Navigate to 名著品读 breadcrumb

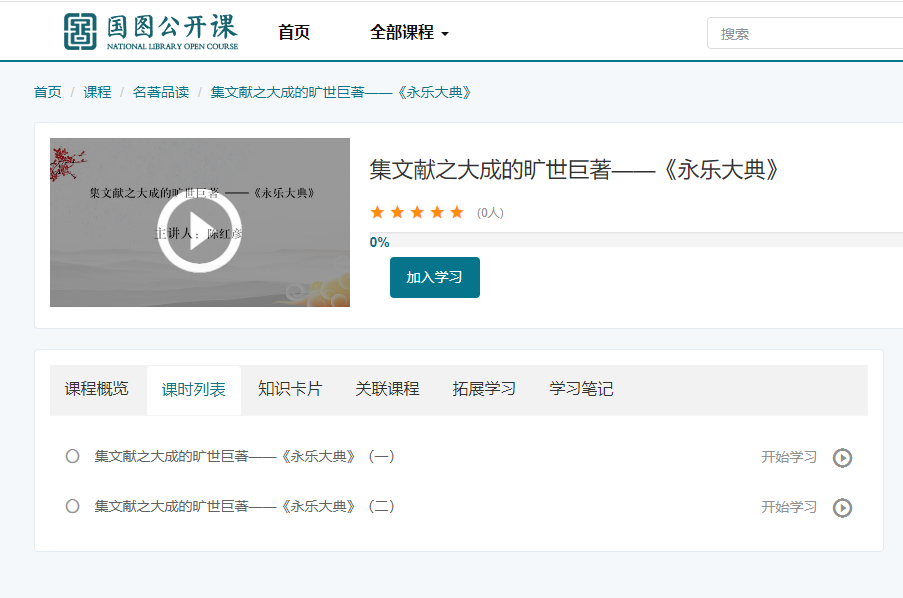click(x=161, y=92)
